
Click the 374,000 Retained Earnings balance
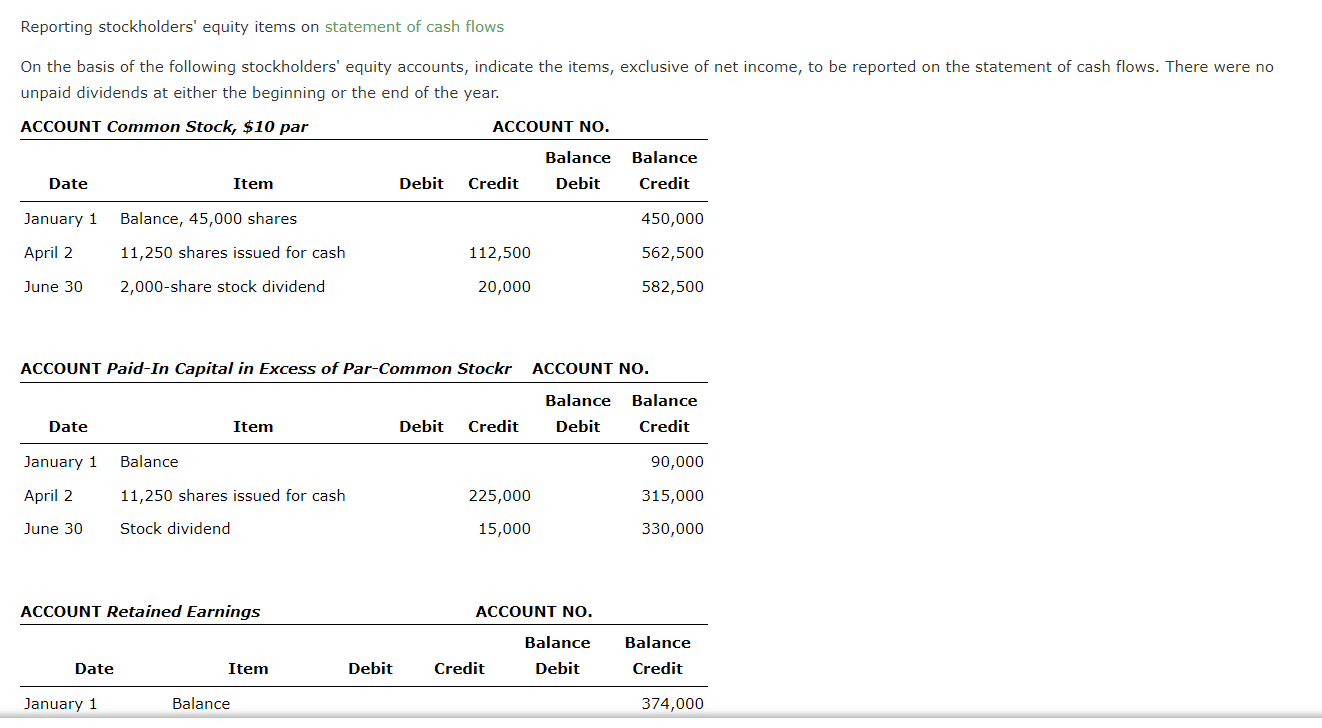(x=673, y=704)
